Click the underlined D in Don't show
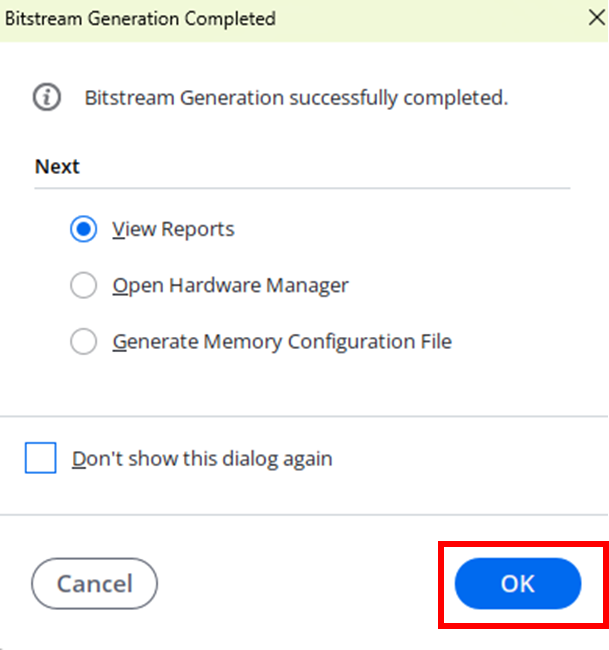609x650 pixels. (x=79, y=458)
